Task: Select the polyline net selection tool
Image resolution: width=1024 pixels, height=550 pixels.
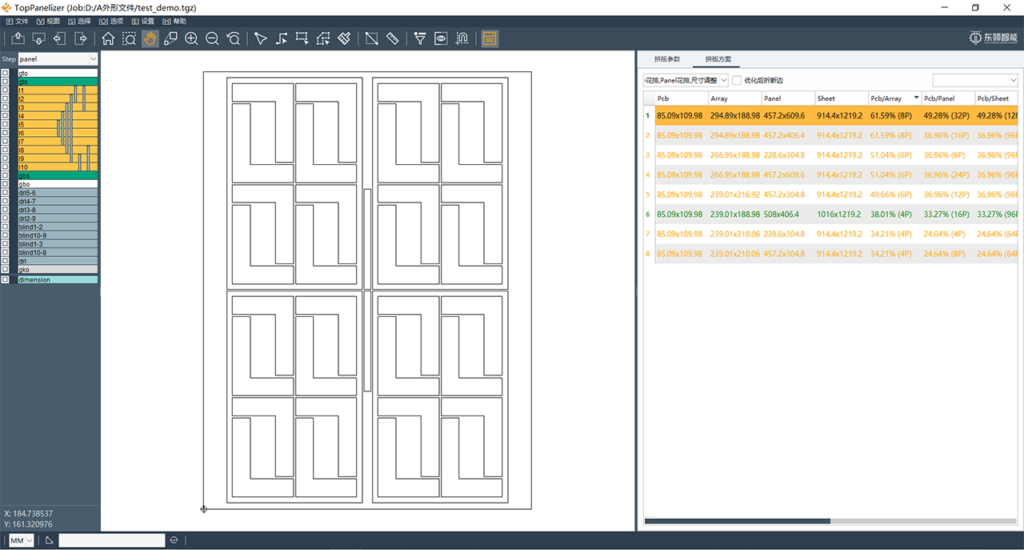Action: coord(281,39)
